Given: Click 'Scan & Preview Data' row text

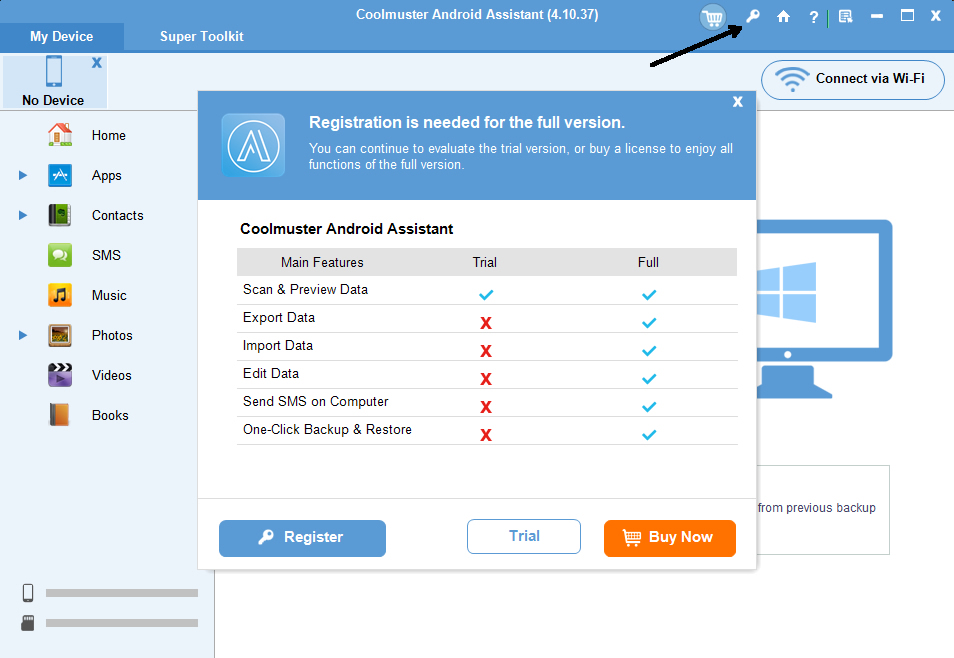Looking at the screenshot, I should click(x=305, y=290).
